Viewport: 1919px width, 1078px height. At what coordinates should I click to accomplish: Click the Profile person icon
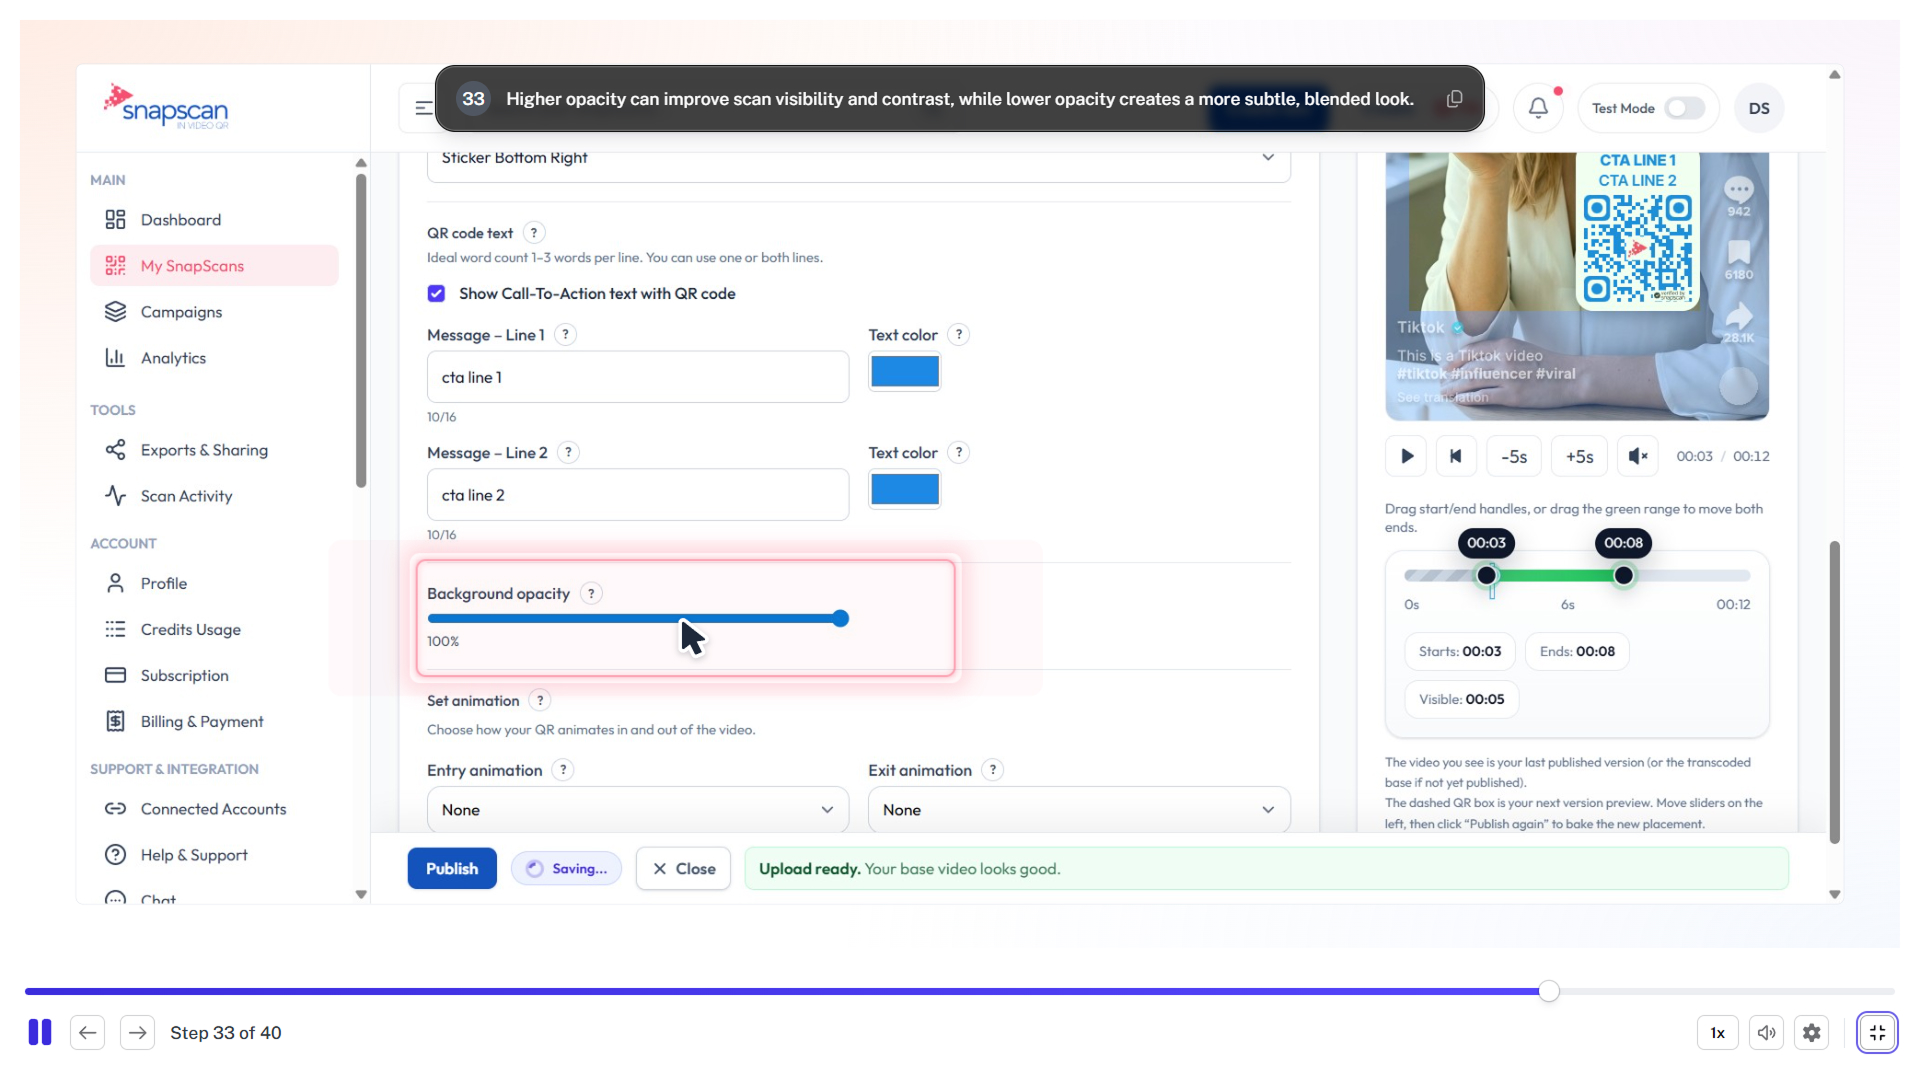[x=115, y=583]
